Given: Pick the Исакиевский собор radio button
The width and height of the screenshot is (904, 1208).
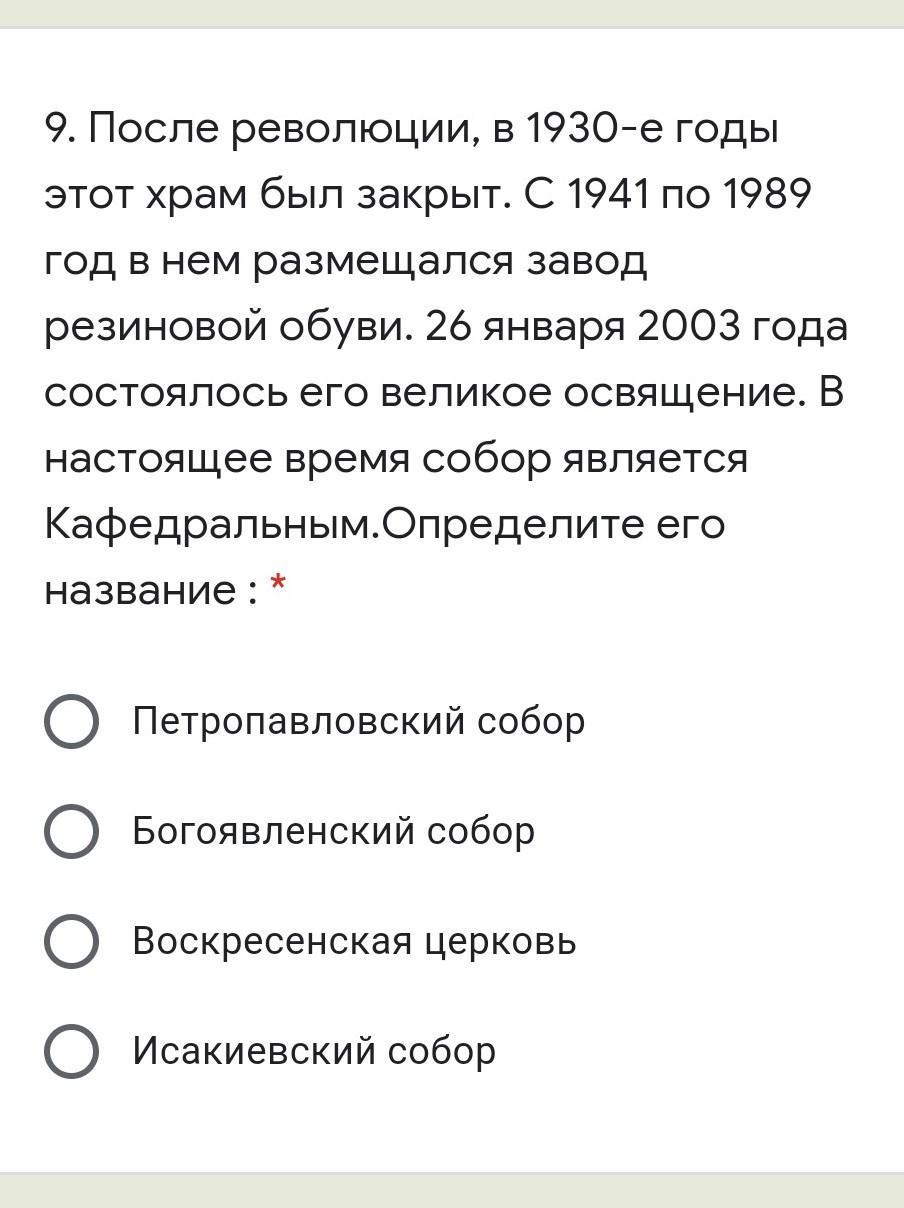Looking at the screenshot, I should (71, 1051).
